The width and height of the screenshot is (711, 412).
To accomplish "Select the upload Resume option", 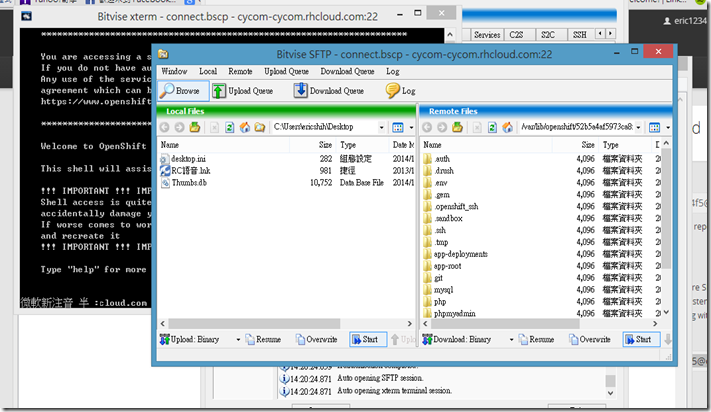I will [x=263, y=339].
